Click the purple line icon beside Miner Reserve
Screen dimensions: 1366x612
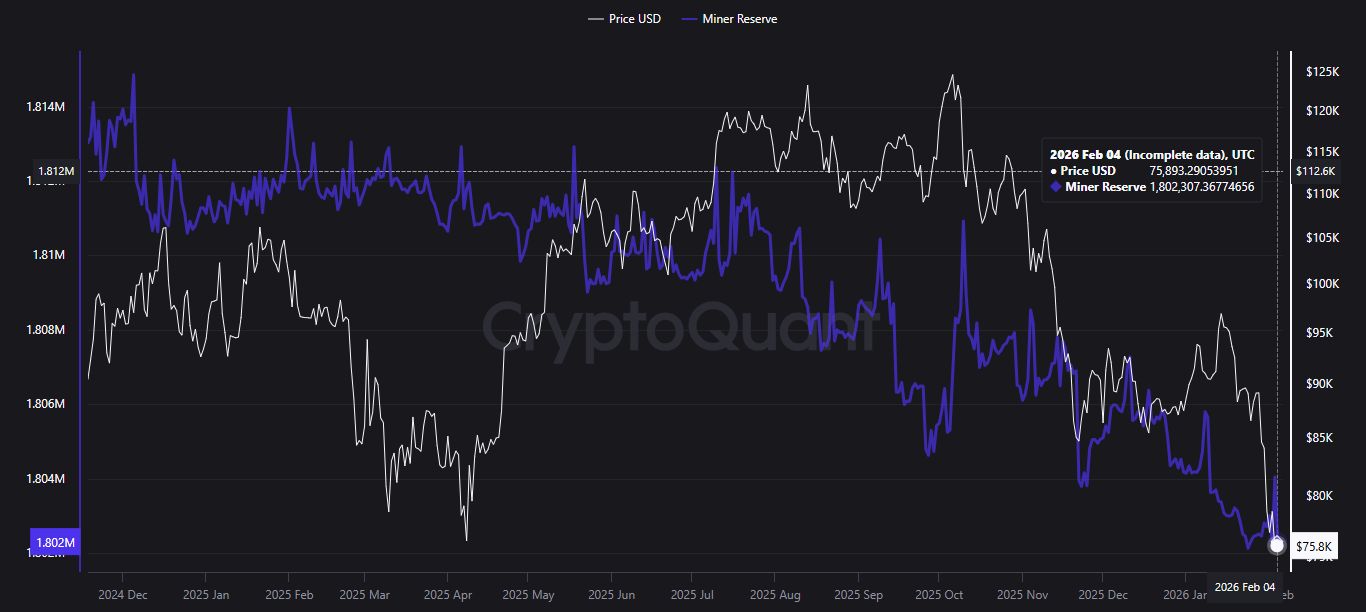coord(688,19)
